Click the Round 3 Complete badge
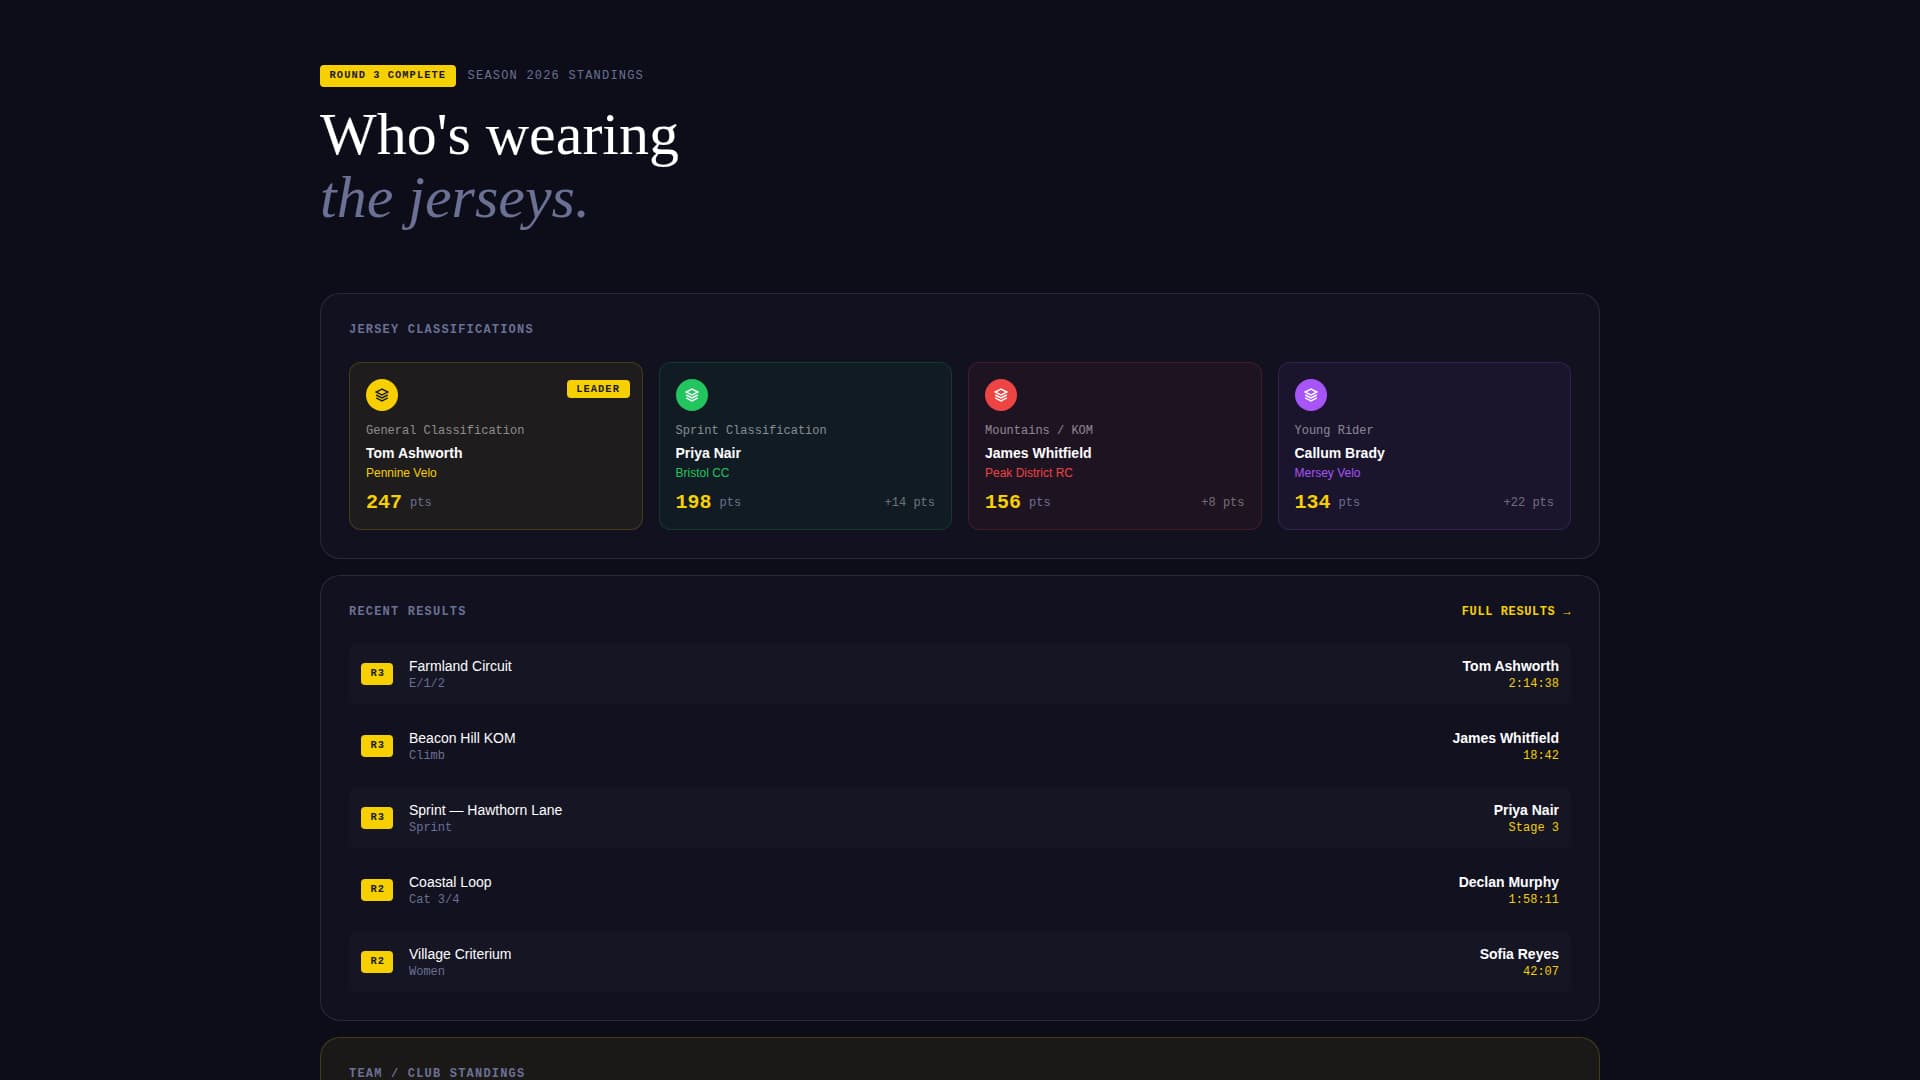 coord(388,75)
